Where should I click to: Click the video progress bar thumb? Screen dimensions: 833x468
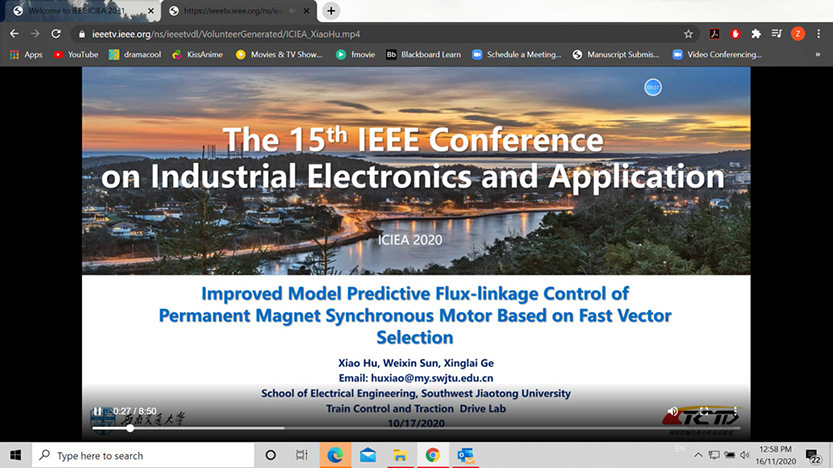(x=130, y=428)
